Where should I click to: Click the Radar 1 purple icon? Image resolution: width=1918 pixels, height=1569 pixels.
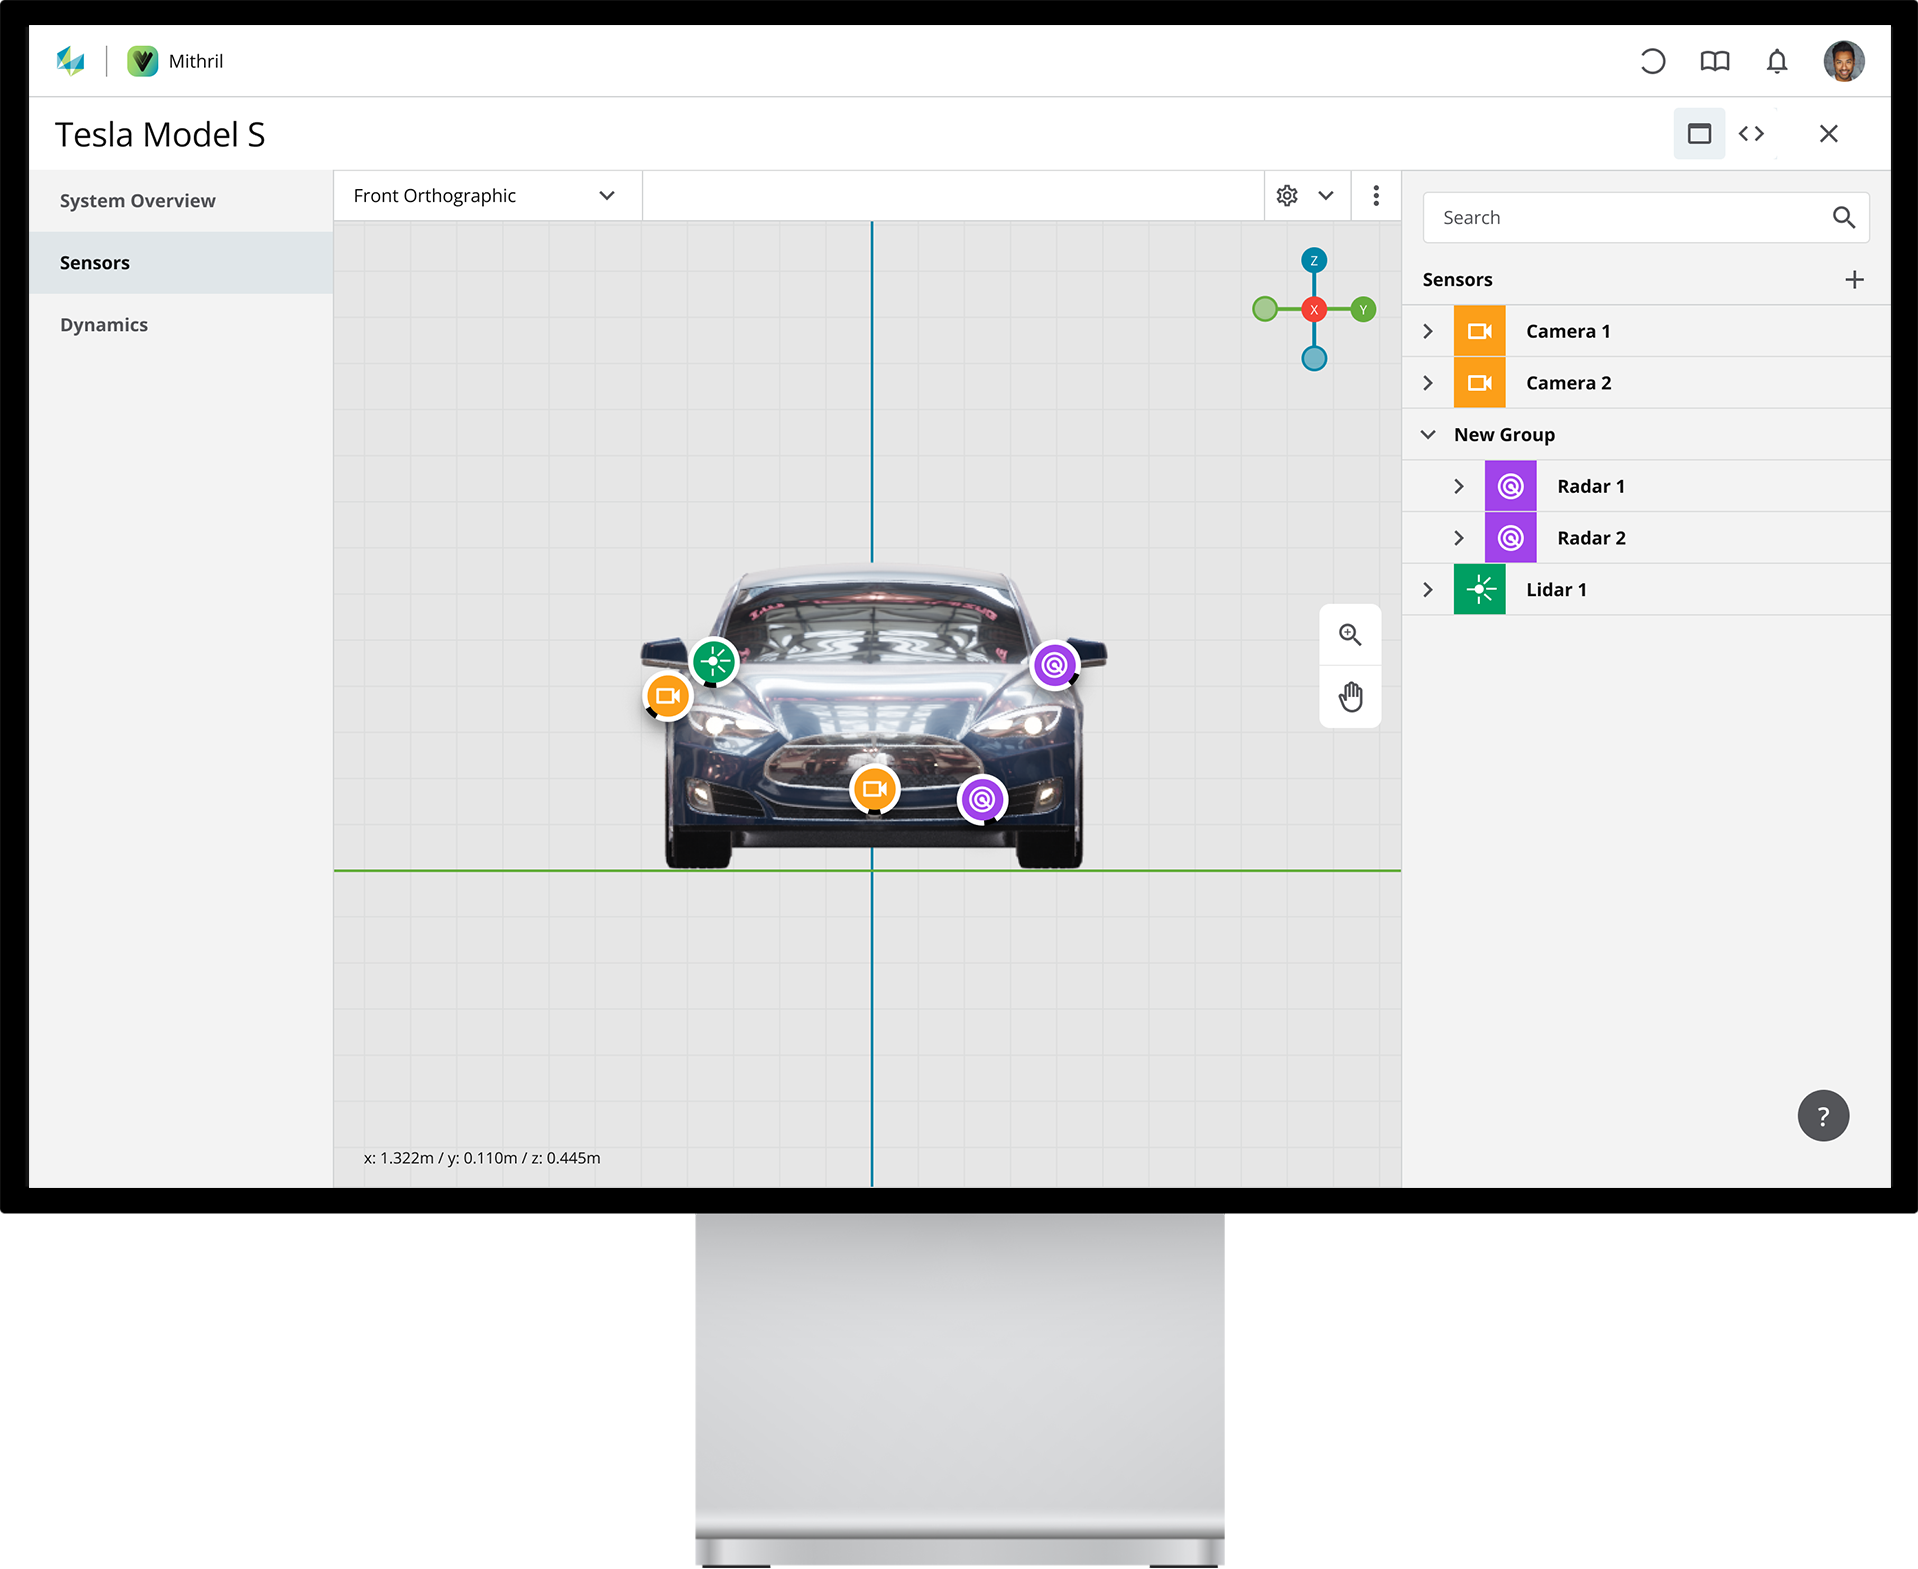[x=1510, y=487]
